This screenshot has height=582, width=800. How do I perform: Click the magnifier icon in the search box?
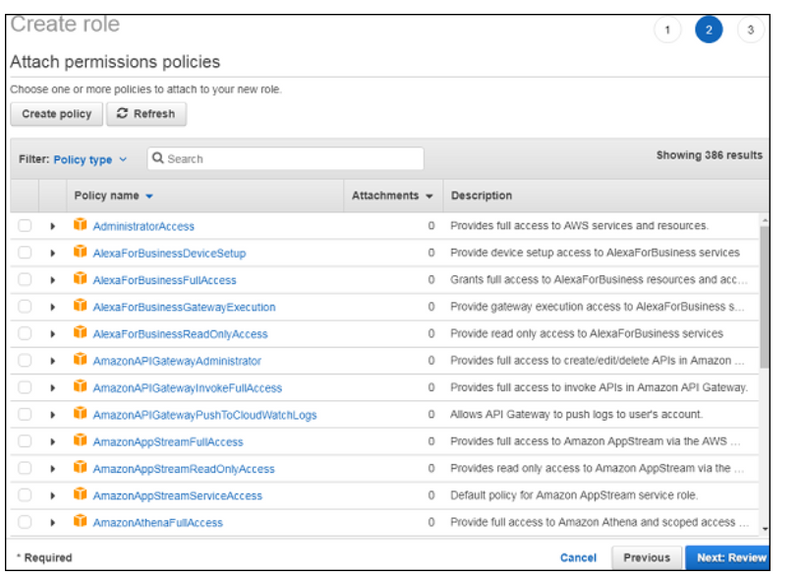pyautogui.click(x=158, y=159)
